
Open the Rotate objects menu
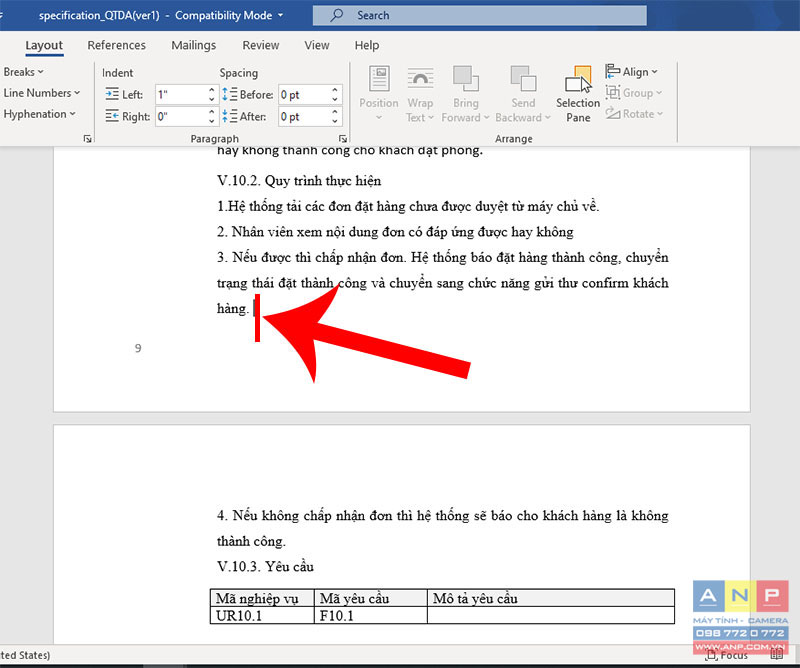pyautogui.click(x=634, y=114)
